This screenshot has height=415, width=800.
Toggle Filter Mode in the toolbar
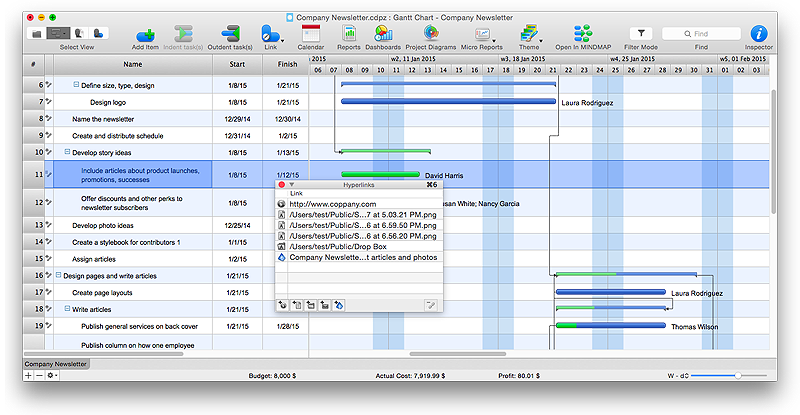pos(642,34)
